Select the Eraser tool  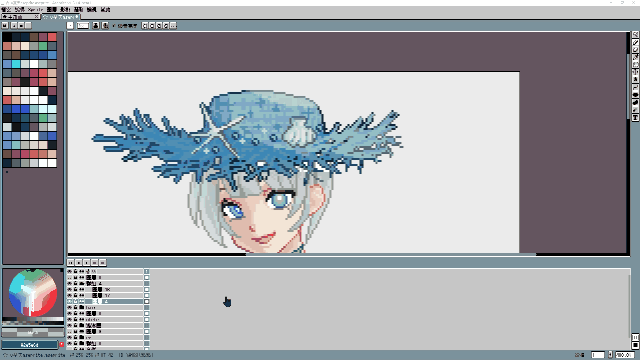[636, 50]
